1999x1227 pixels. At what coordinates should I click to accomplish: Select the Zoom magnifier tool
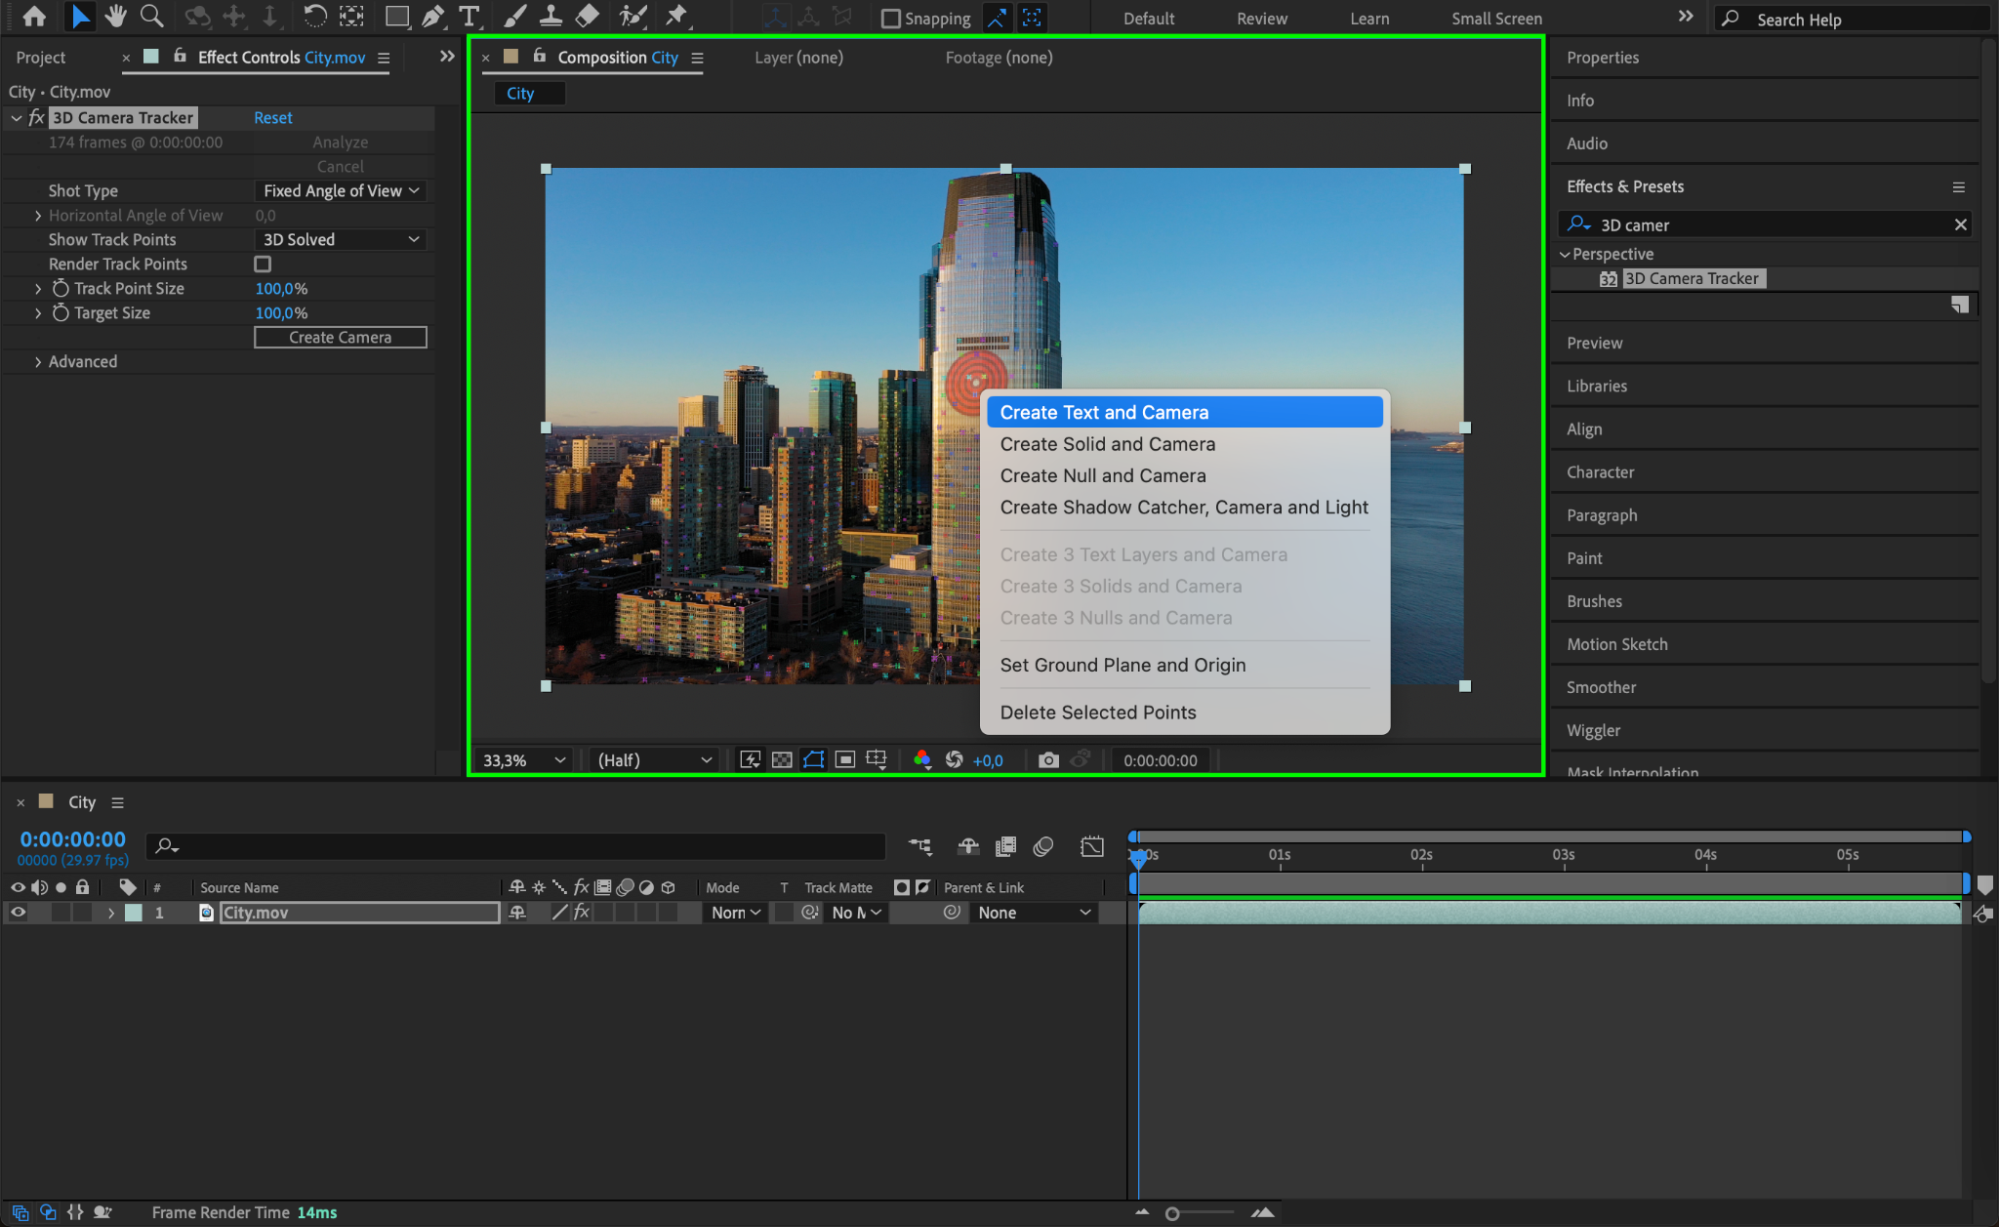point(152,16)
